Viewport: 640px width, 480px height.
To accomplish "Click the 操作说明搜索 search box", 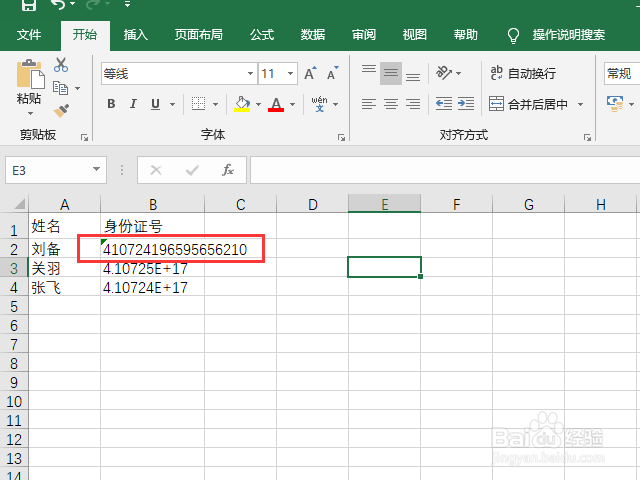I will 569,35.
